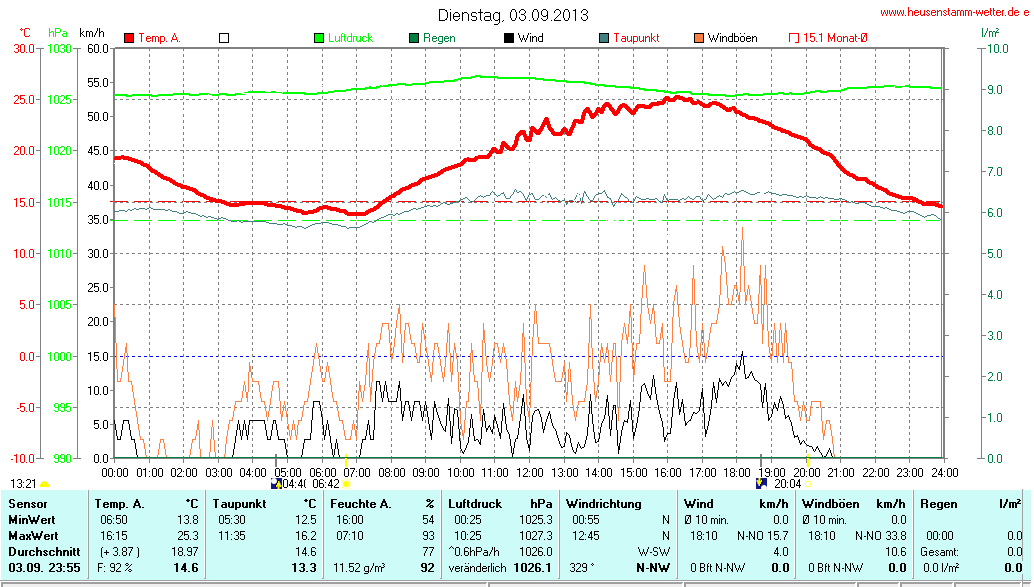Click the orange Windböen legend square

pos(698,38)
